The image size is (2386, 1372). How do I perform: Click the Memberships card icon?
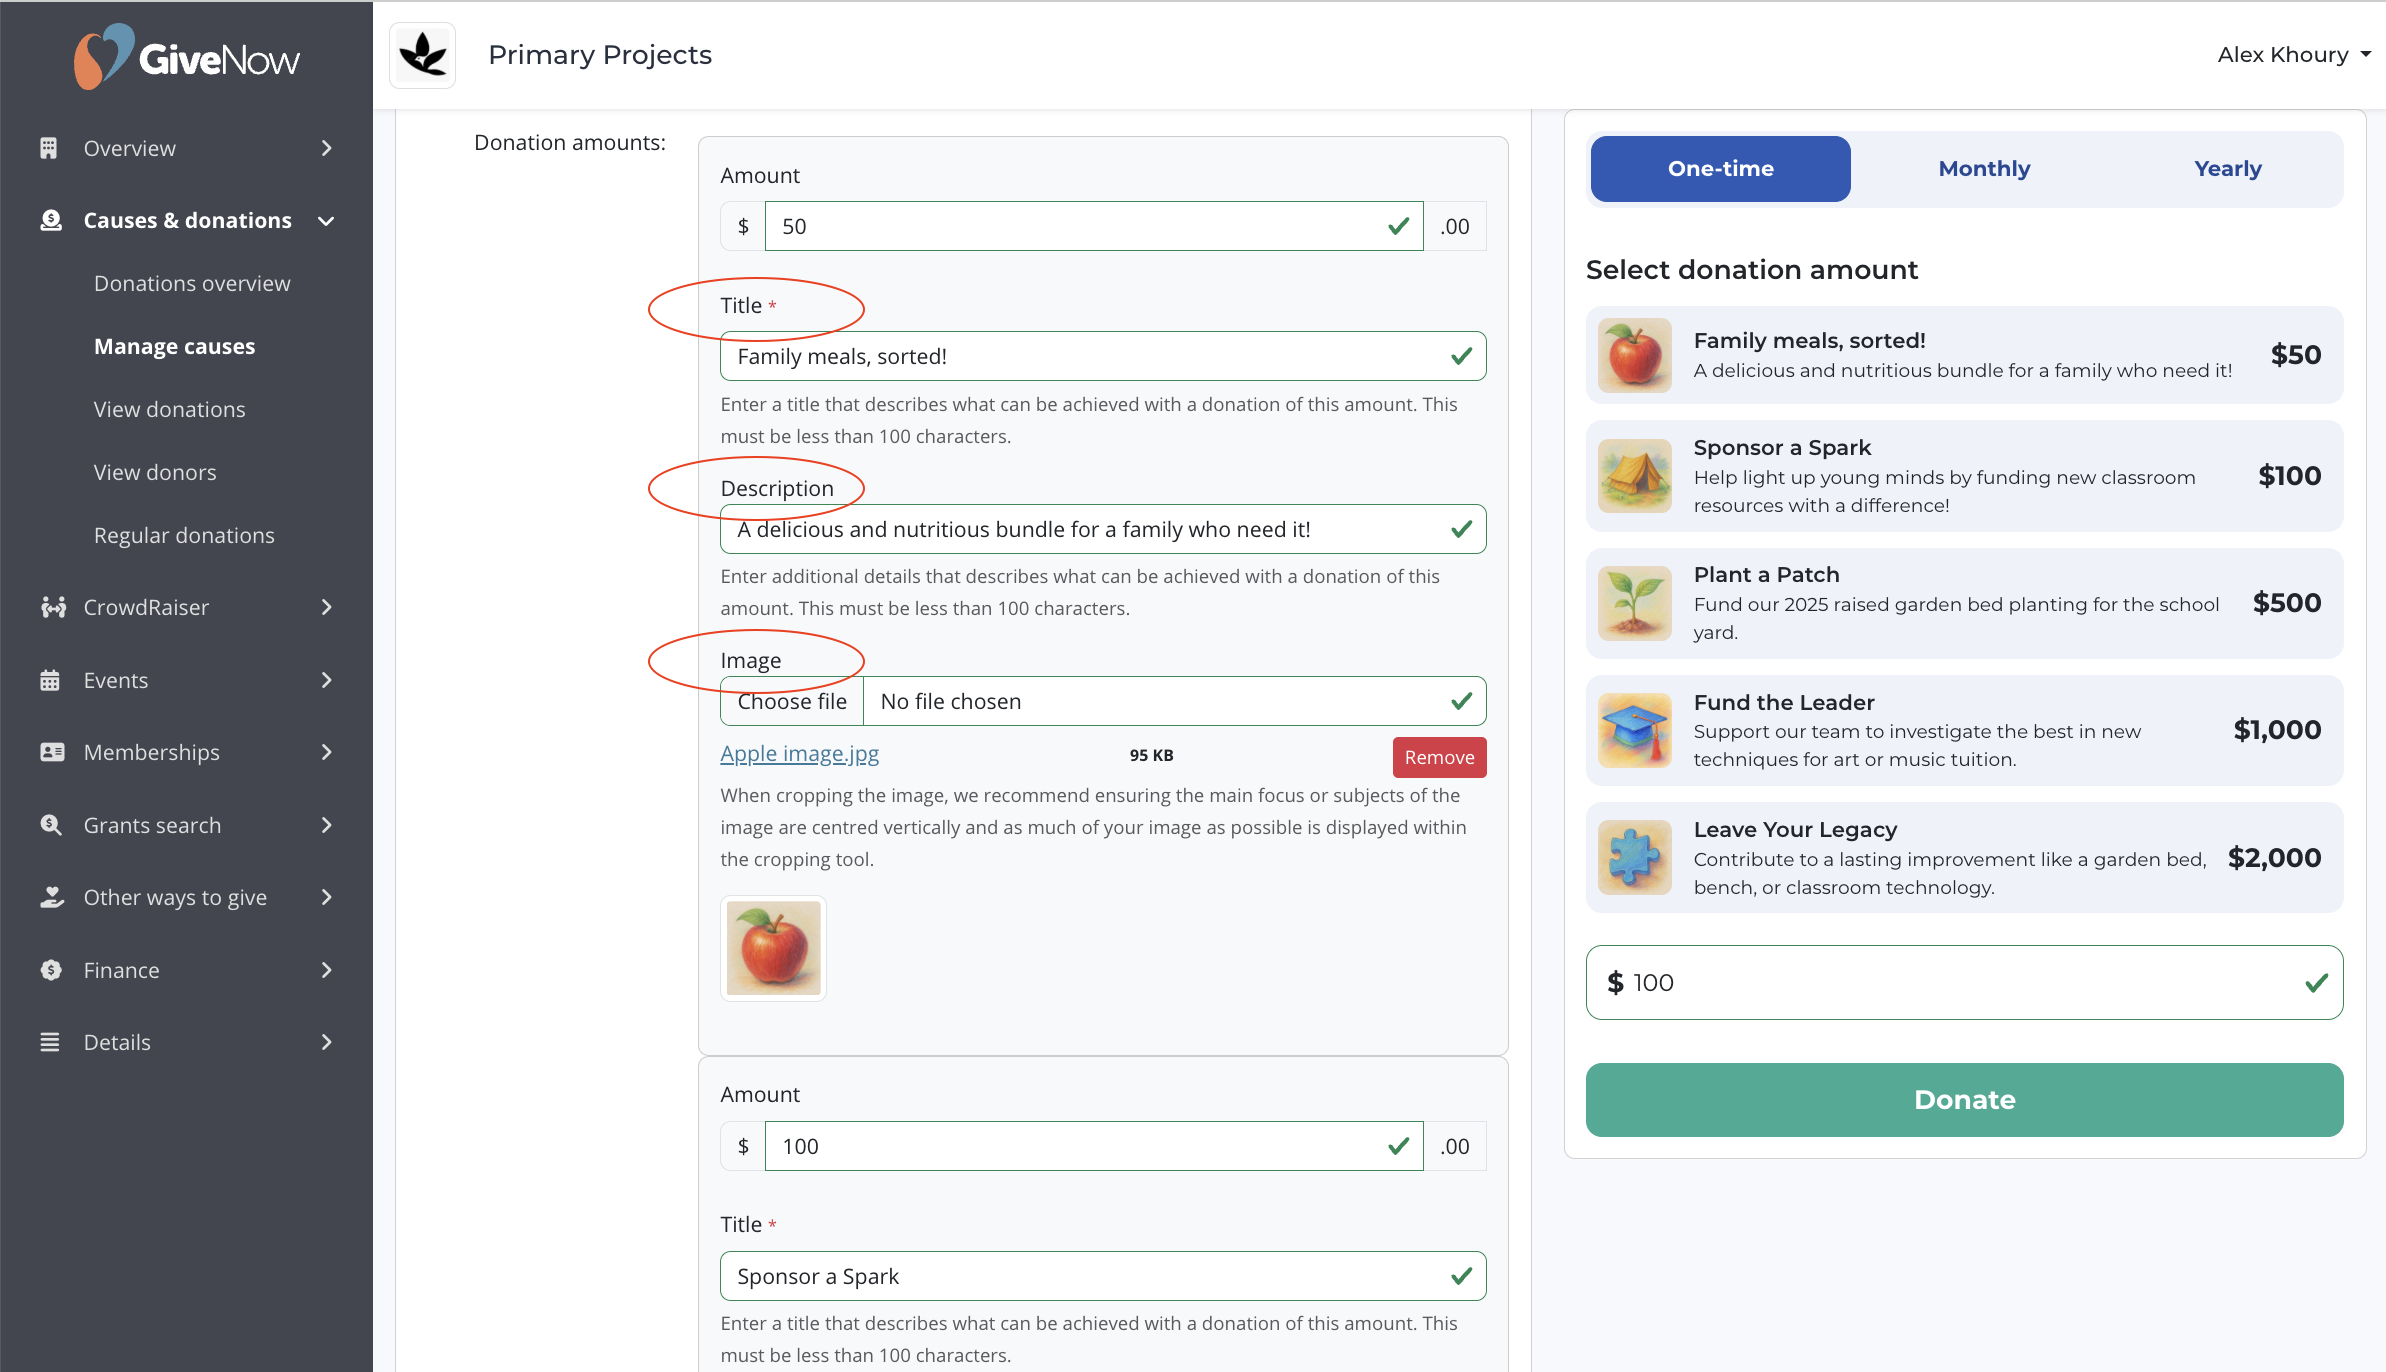click(51, 752)
